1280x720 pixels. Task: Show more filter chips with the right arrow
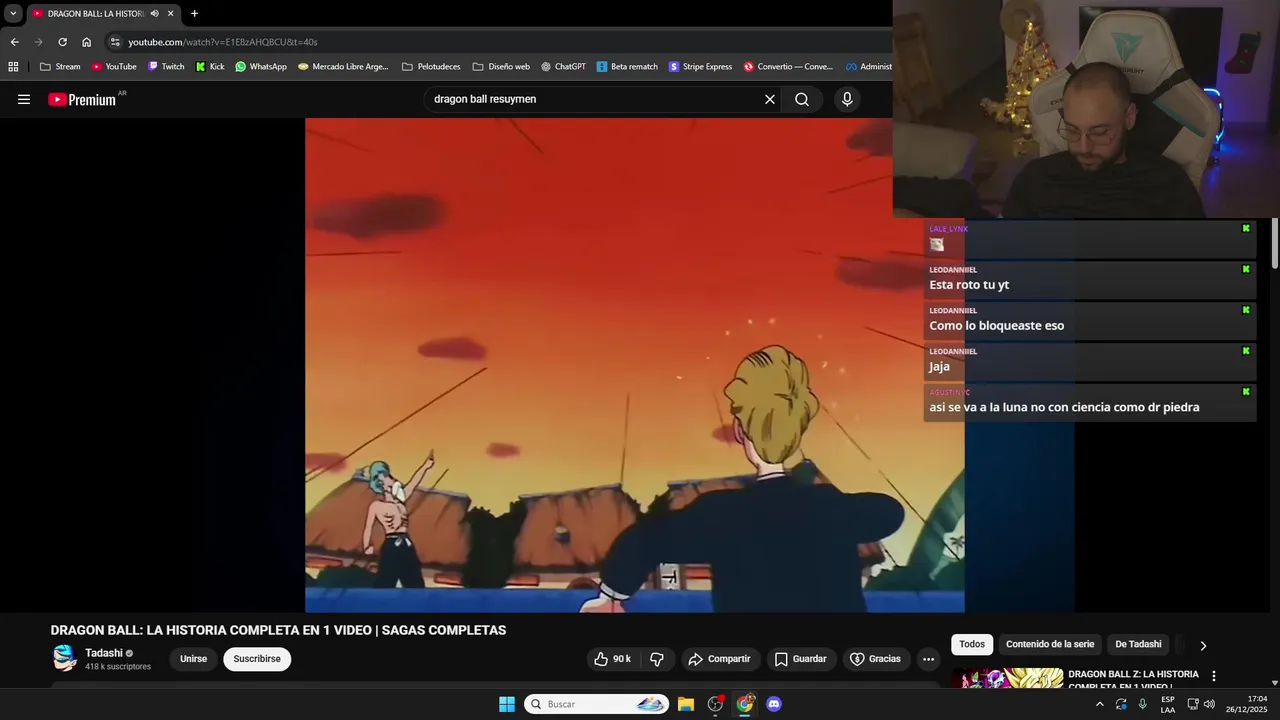coord(1203,645)
